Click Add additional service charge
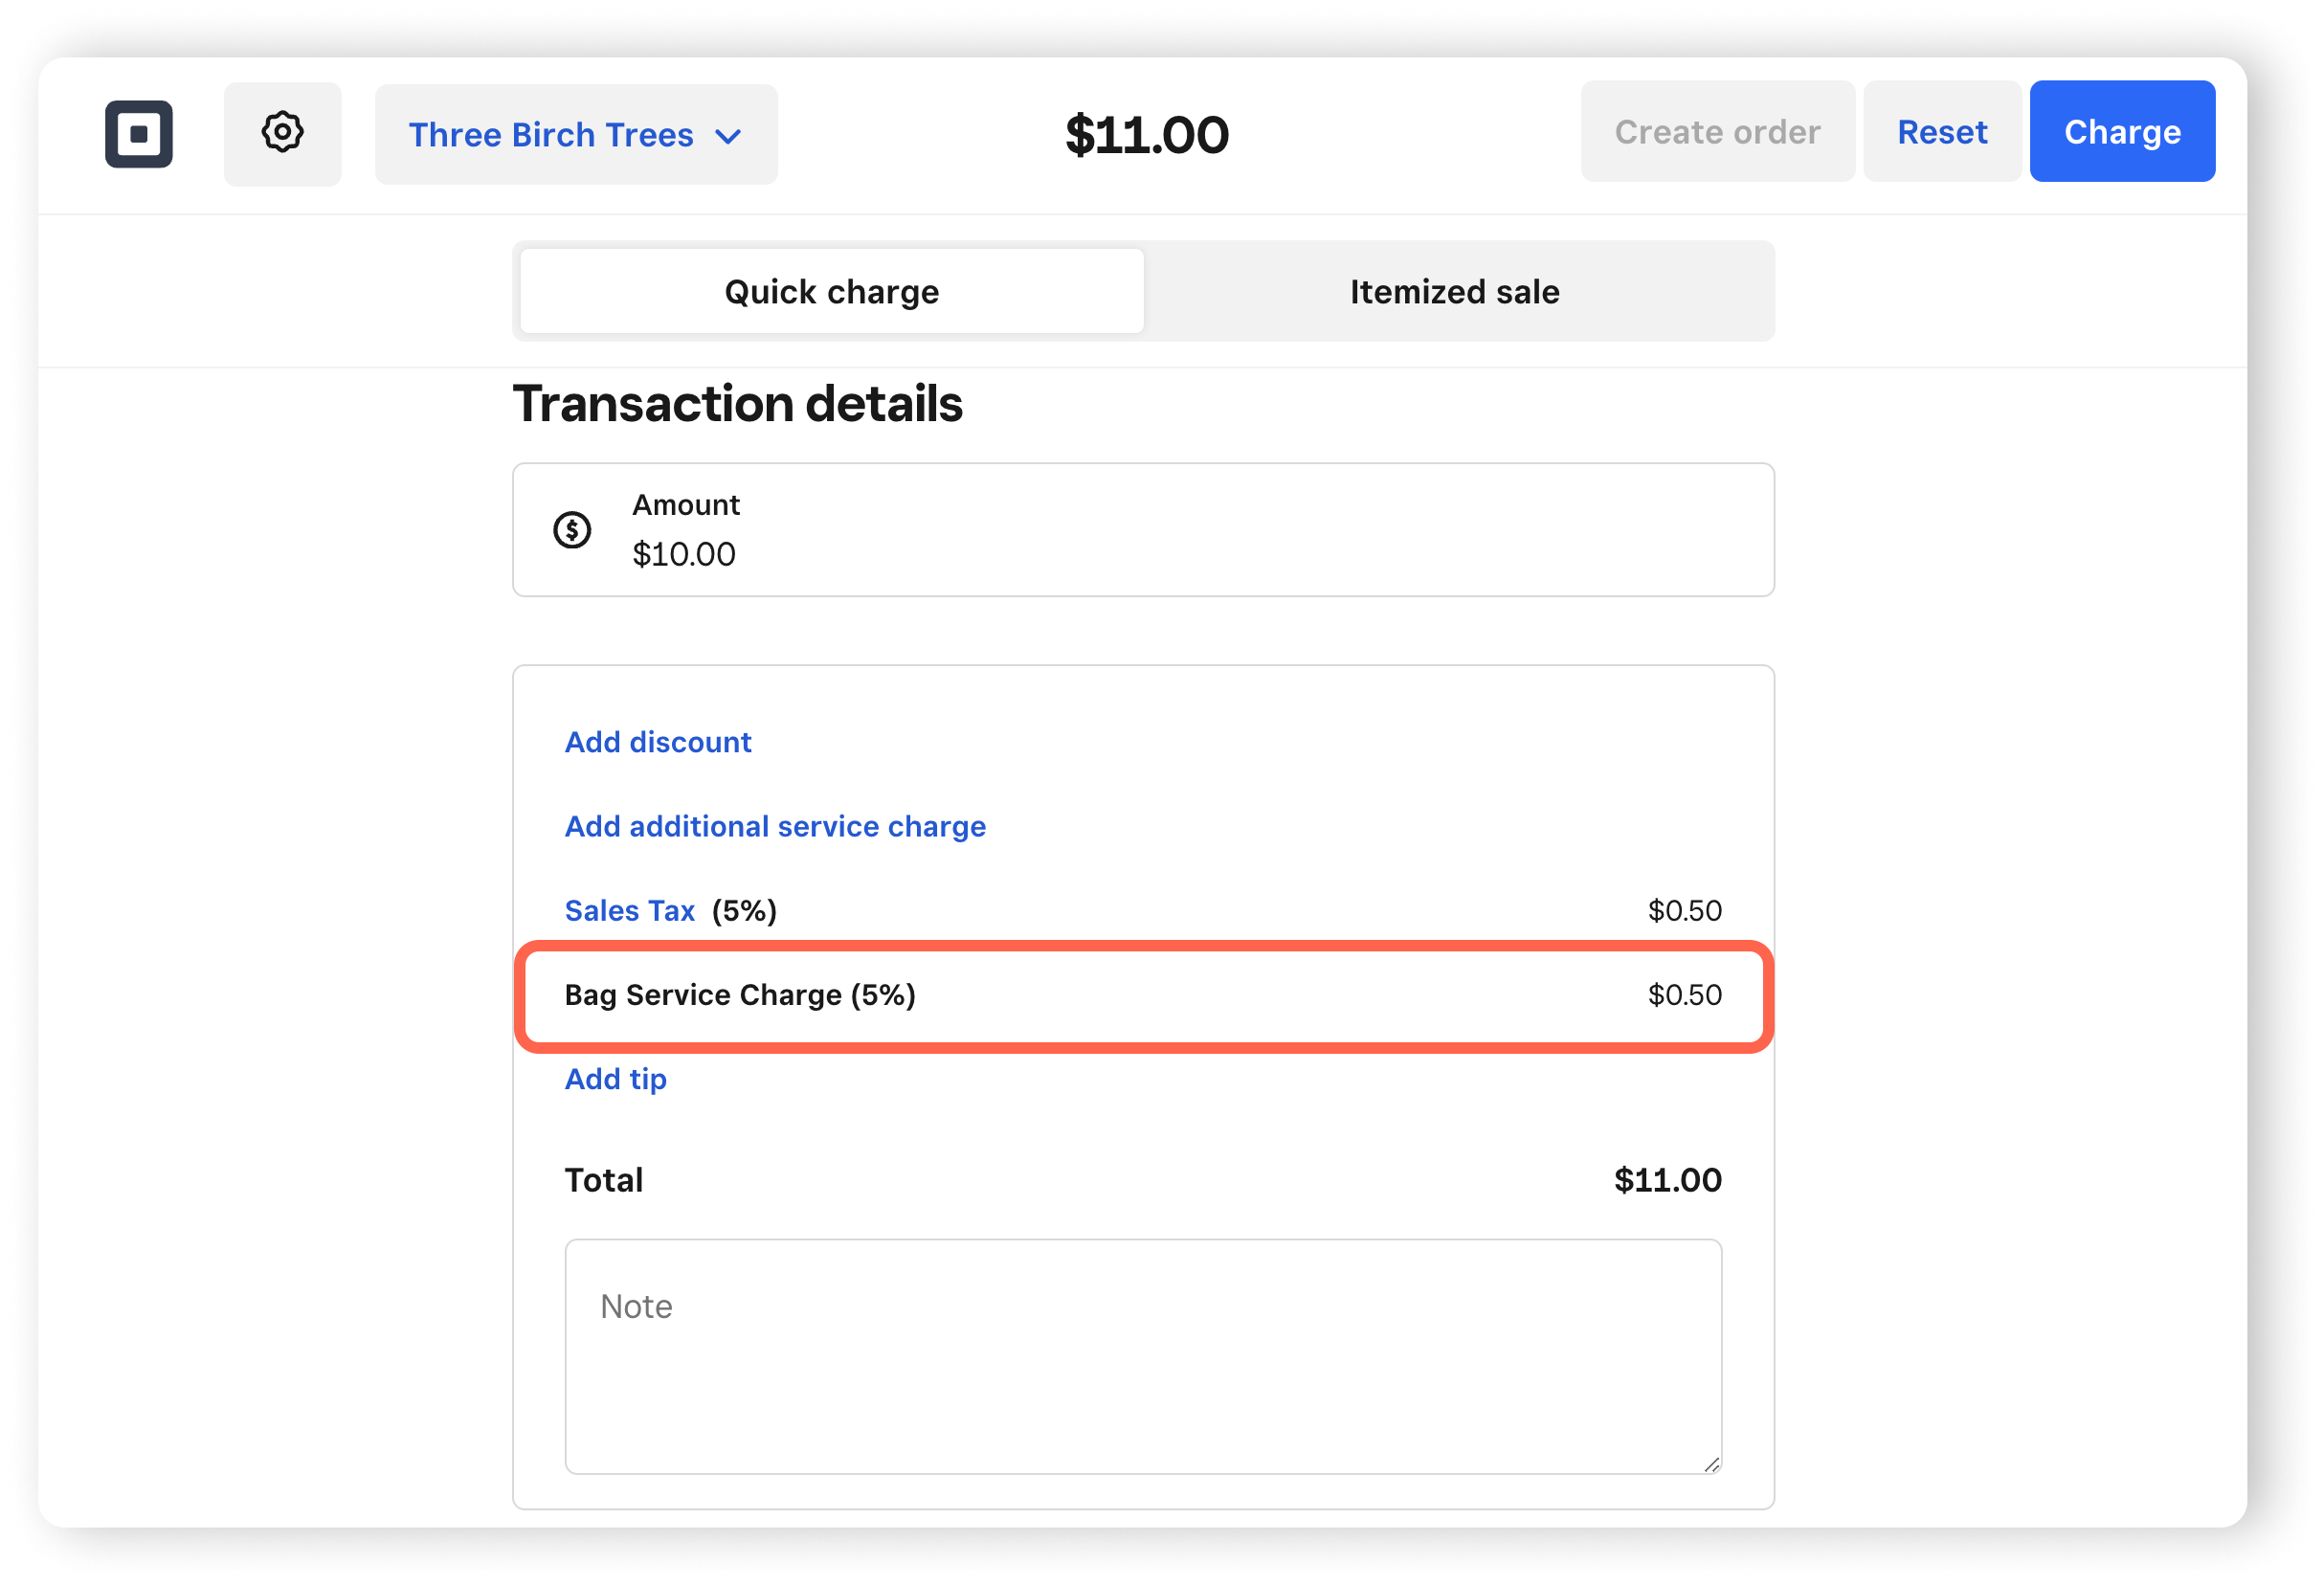Image resolution: width=2324 pixels, height=1585 pixels. [x=774, y=826]
